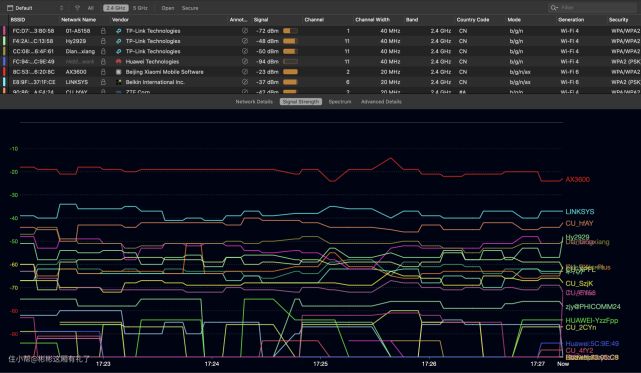The height and width of the screenshot is (373, 641).
Task: Click the 17:25 time marker on the graph
Action: (320, 363)
